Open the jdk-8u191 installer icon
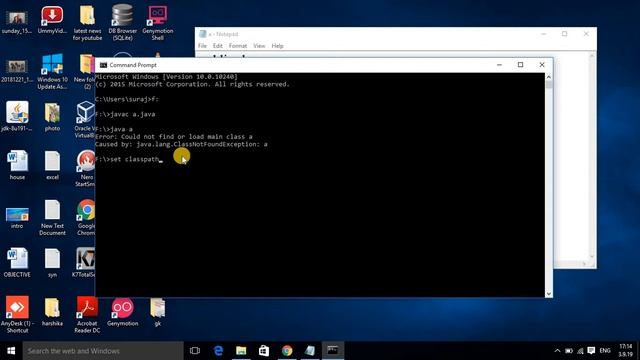This screenshot has height=360, width=640. (17, 116)
